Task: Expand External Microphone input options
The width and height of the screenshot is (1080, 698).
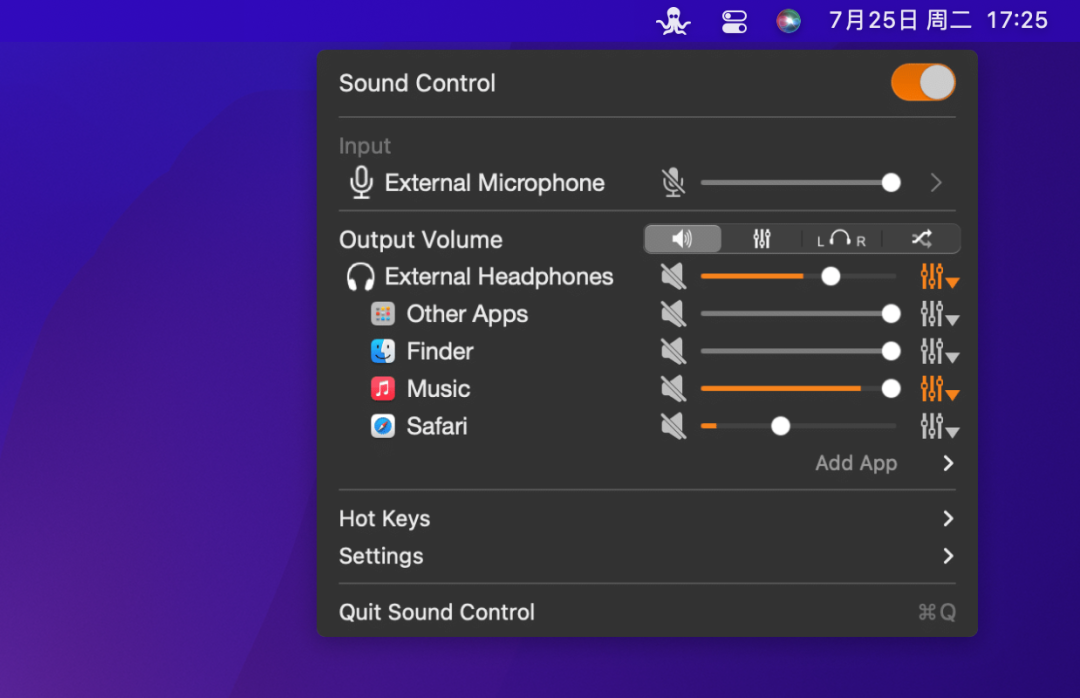Action: click(x=936, y=183)
